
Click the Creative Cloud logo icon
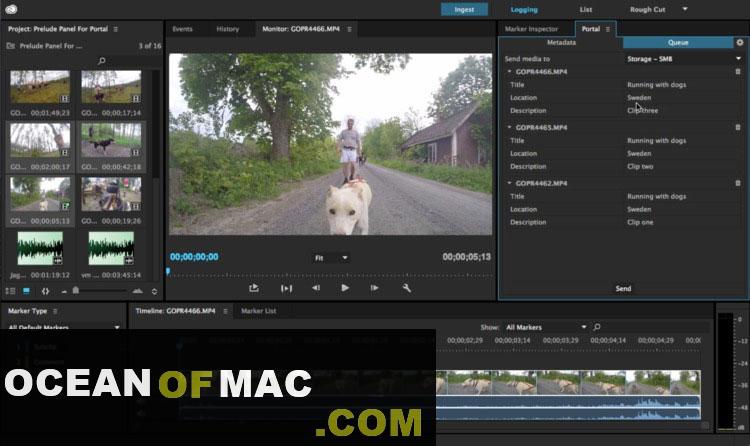pyautogui.click(x=11, y=9)
